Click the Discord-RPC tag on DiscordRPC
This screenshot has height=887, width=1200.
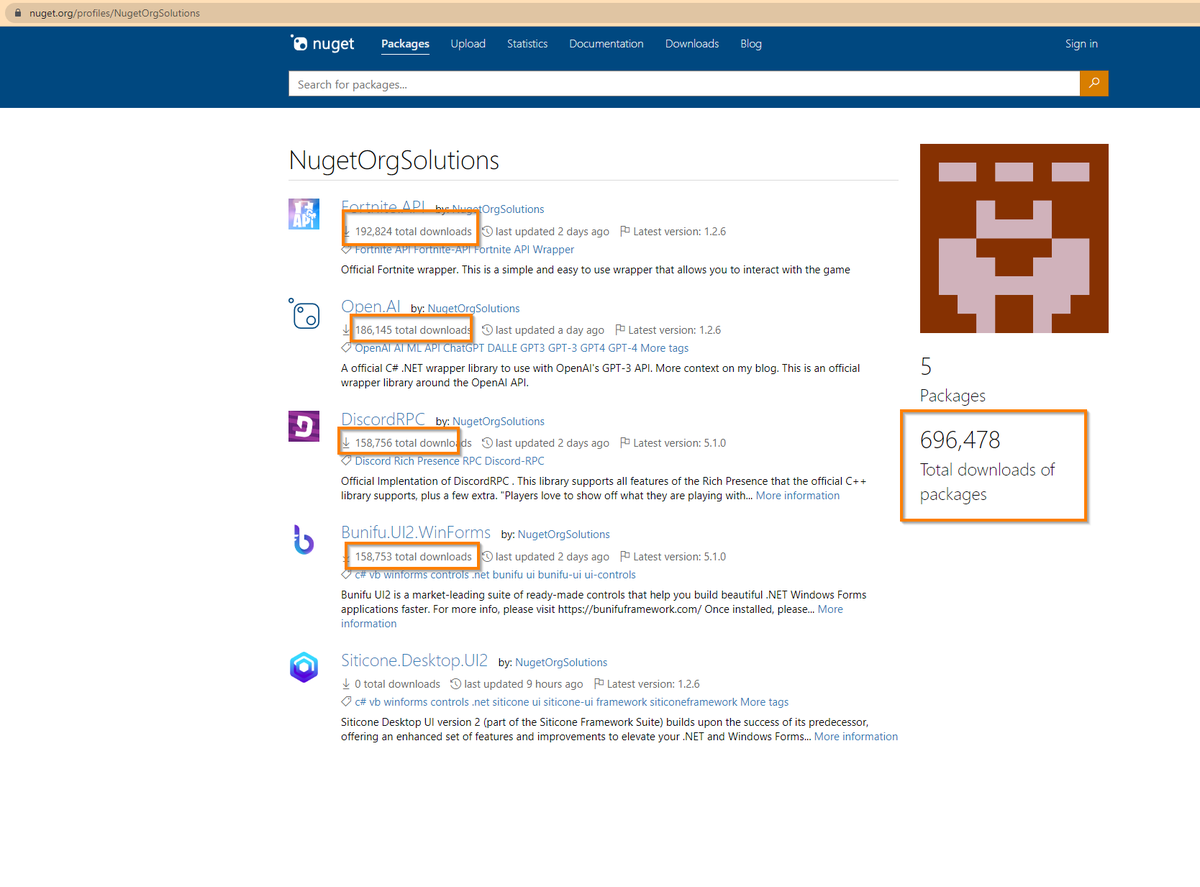pos(514,461)
